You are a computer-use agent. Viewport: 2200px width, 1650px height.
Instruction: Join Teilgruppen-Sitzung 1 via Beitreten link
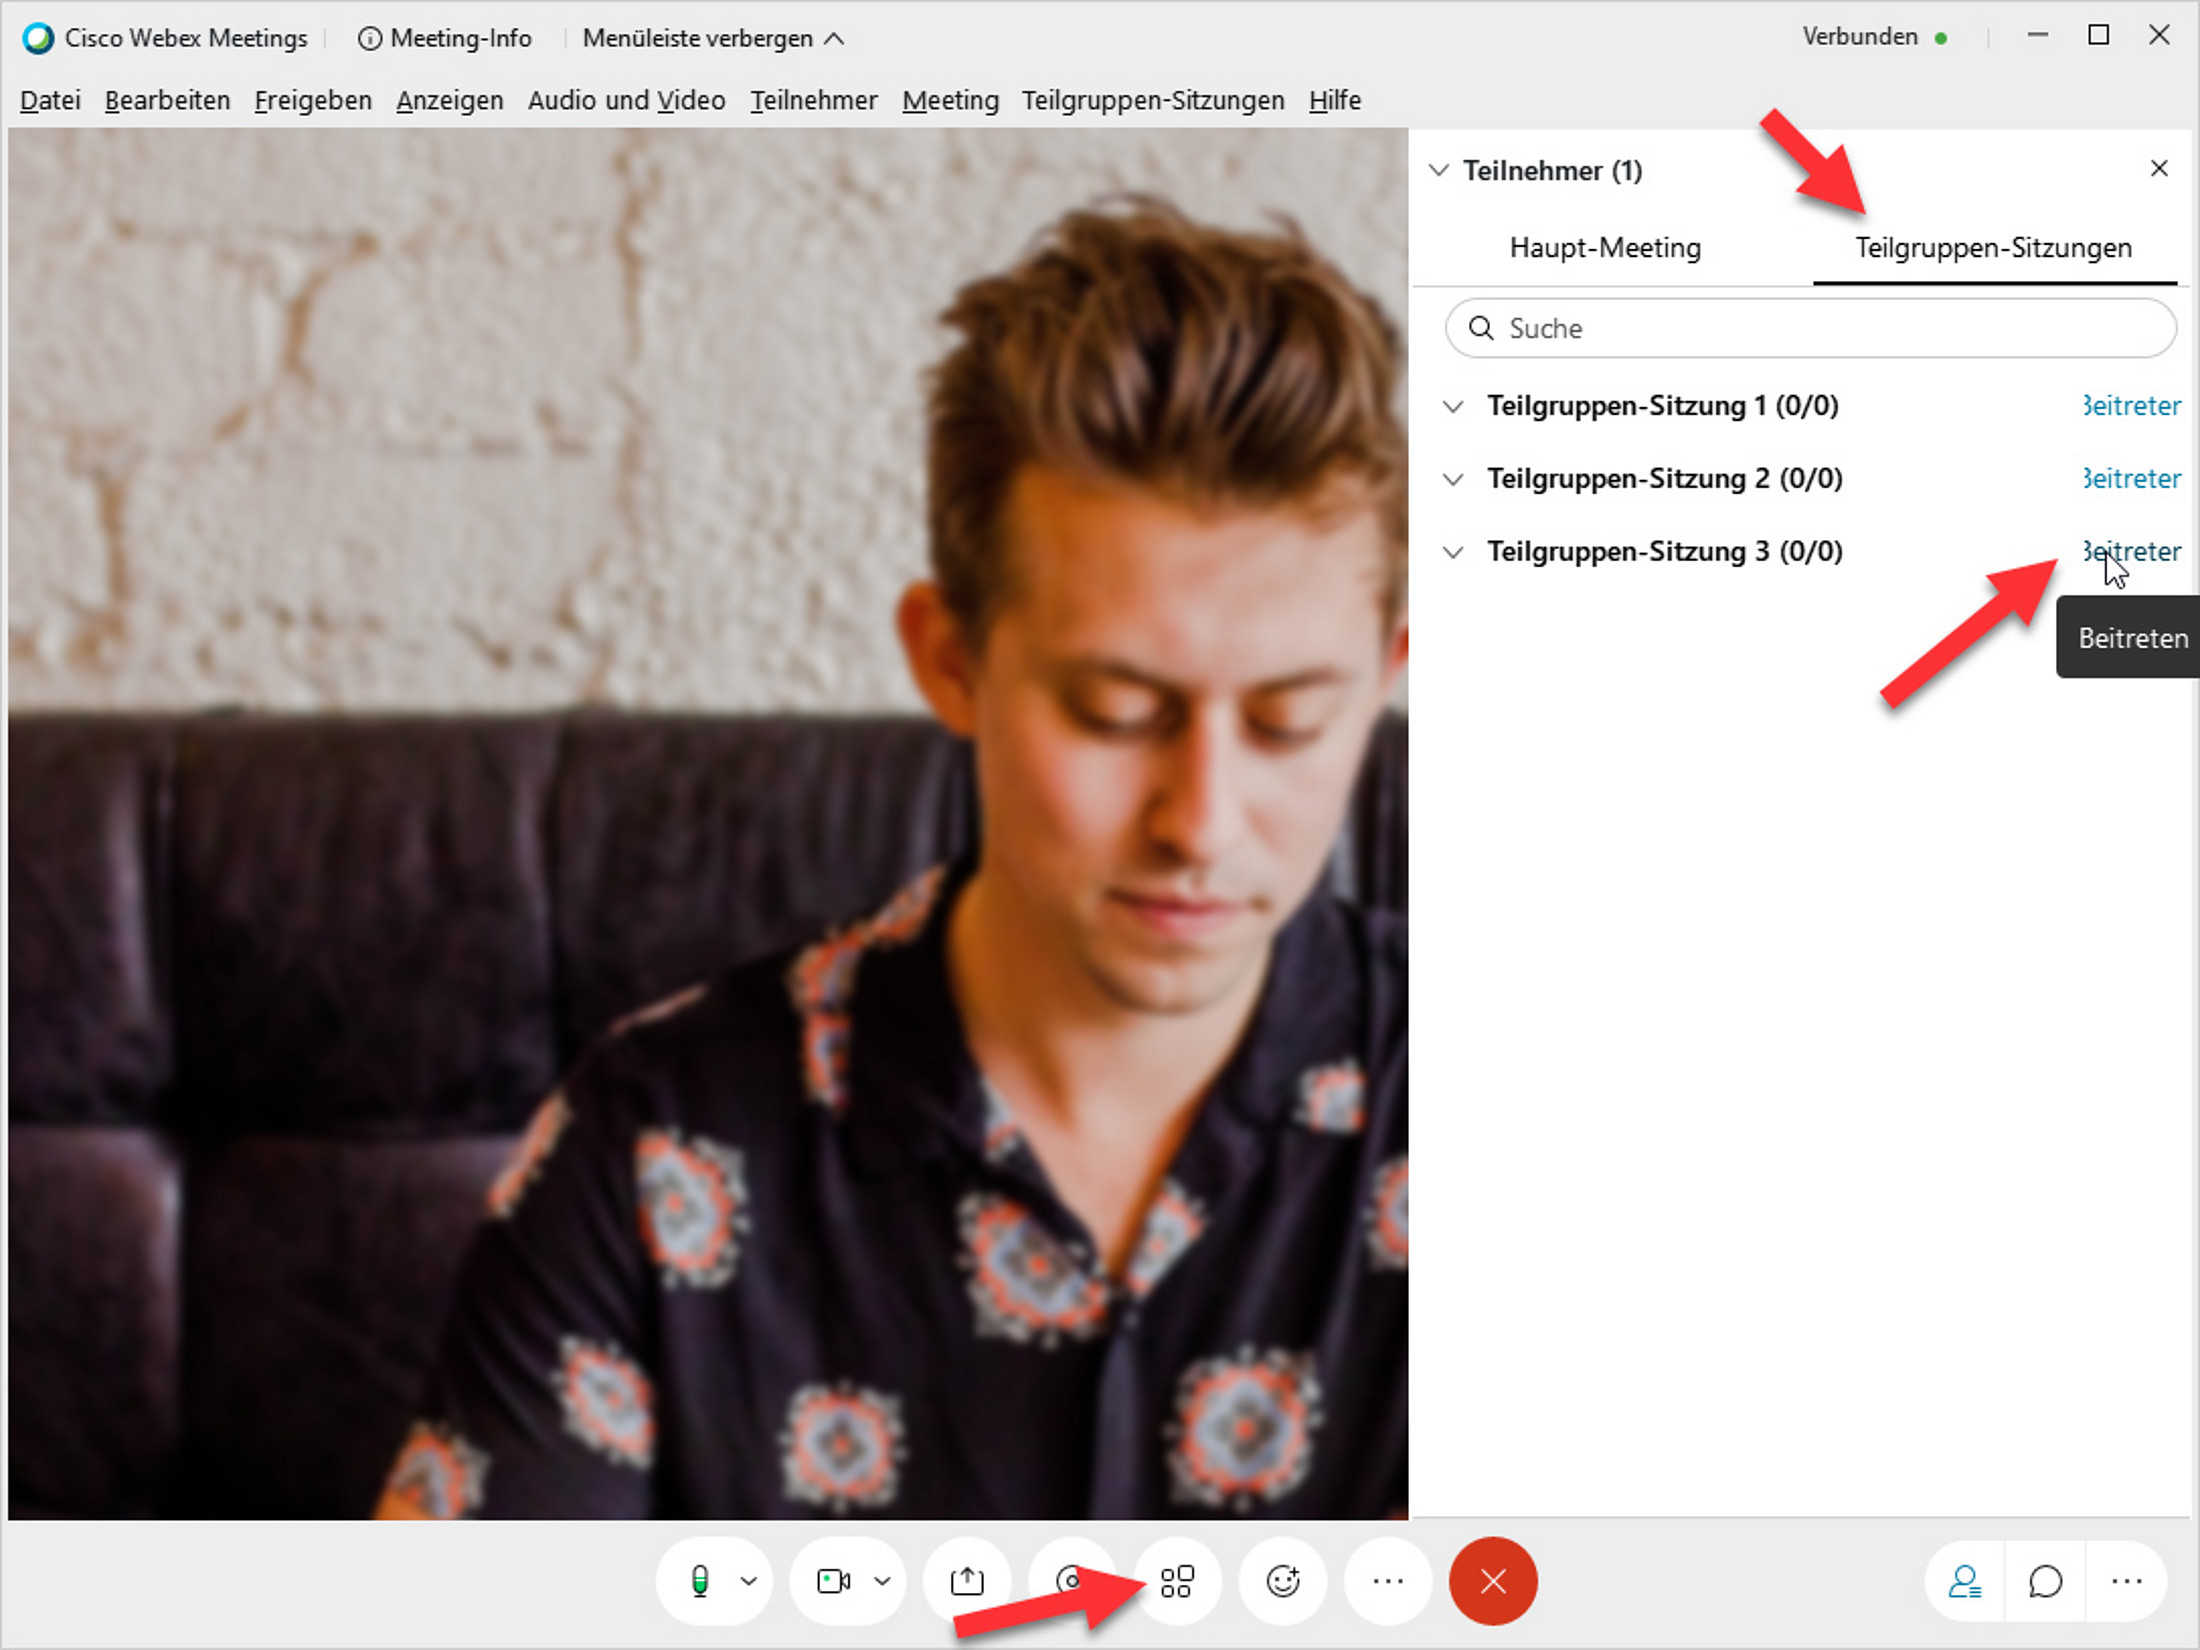point(2131,406)
